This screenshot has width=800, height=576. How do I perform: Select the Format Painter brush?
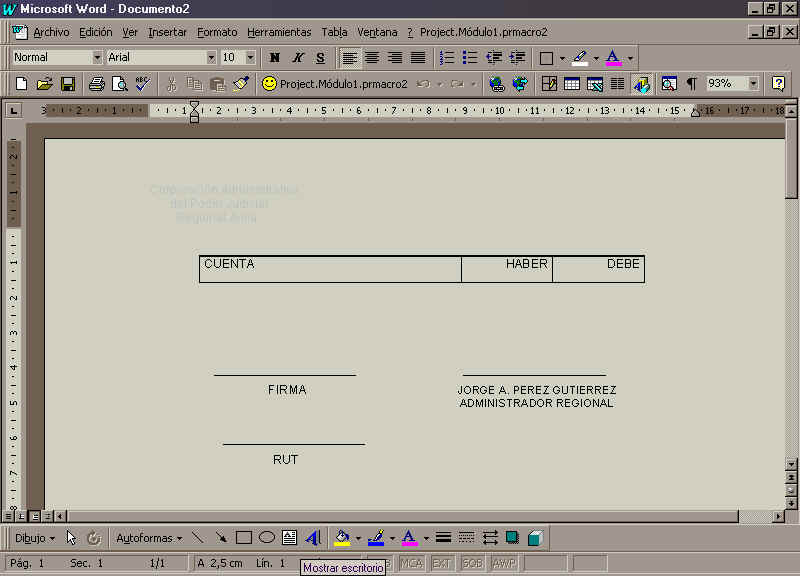click(241, 84)
